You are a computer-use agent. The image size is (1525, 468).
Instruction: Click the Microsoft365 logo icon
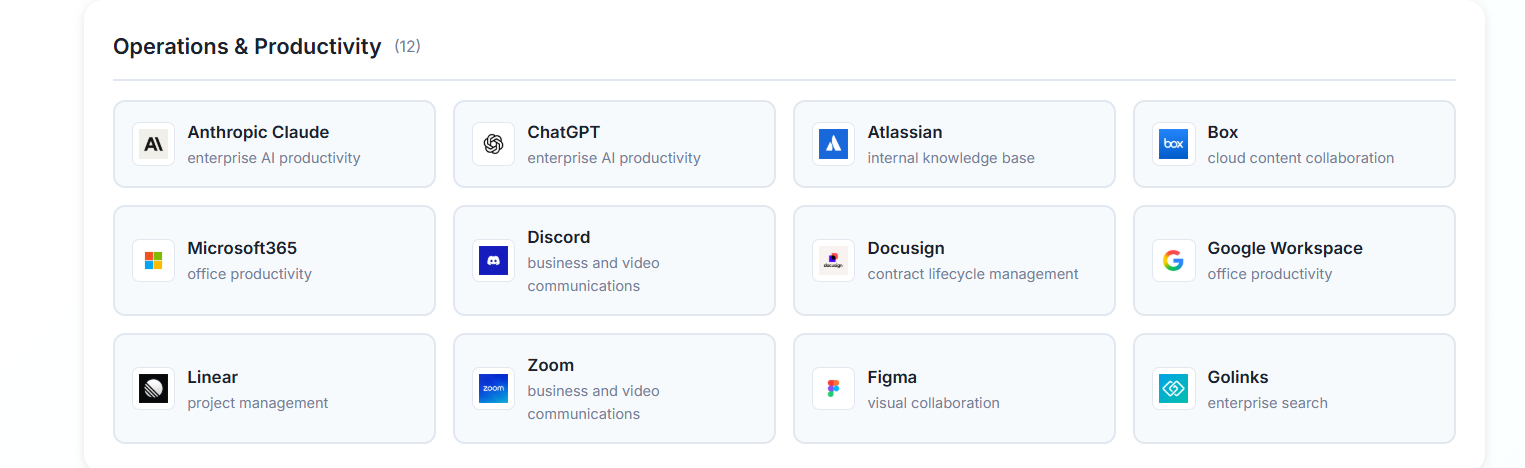pos(153,261)
